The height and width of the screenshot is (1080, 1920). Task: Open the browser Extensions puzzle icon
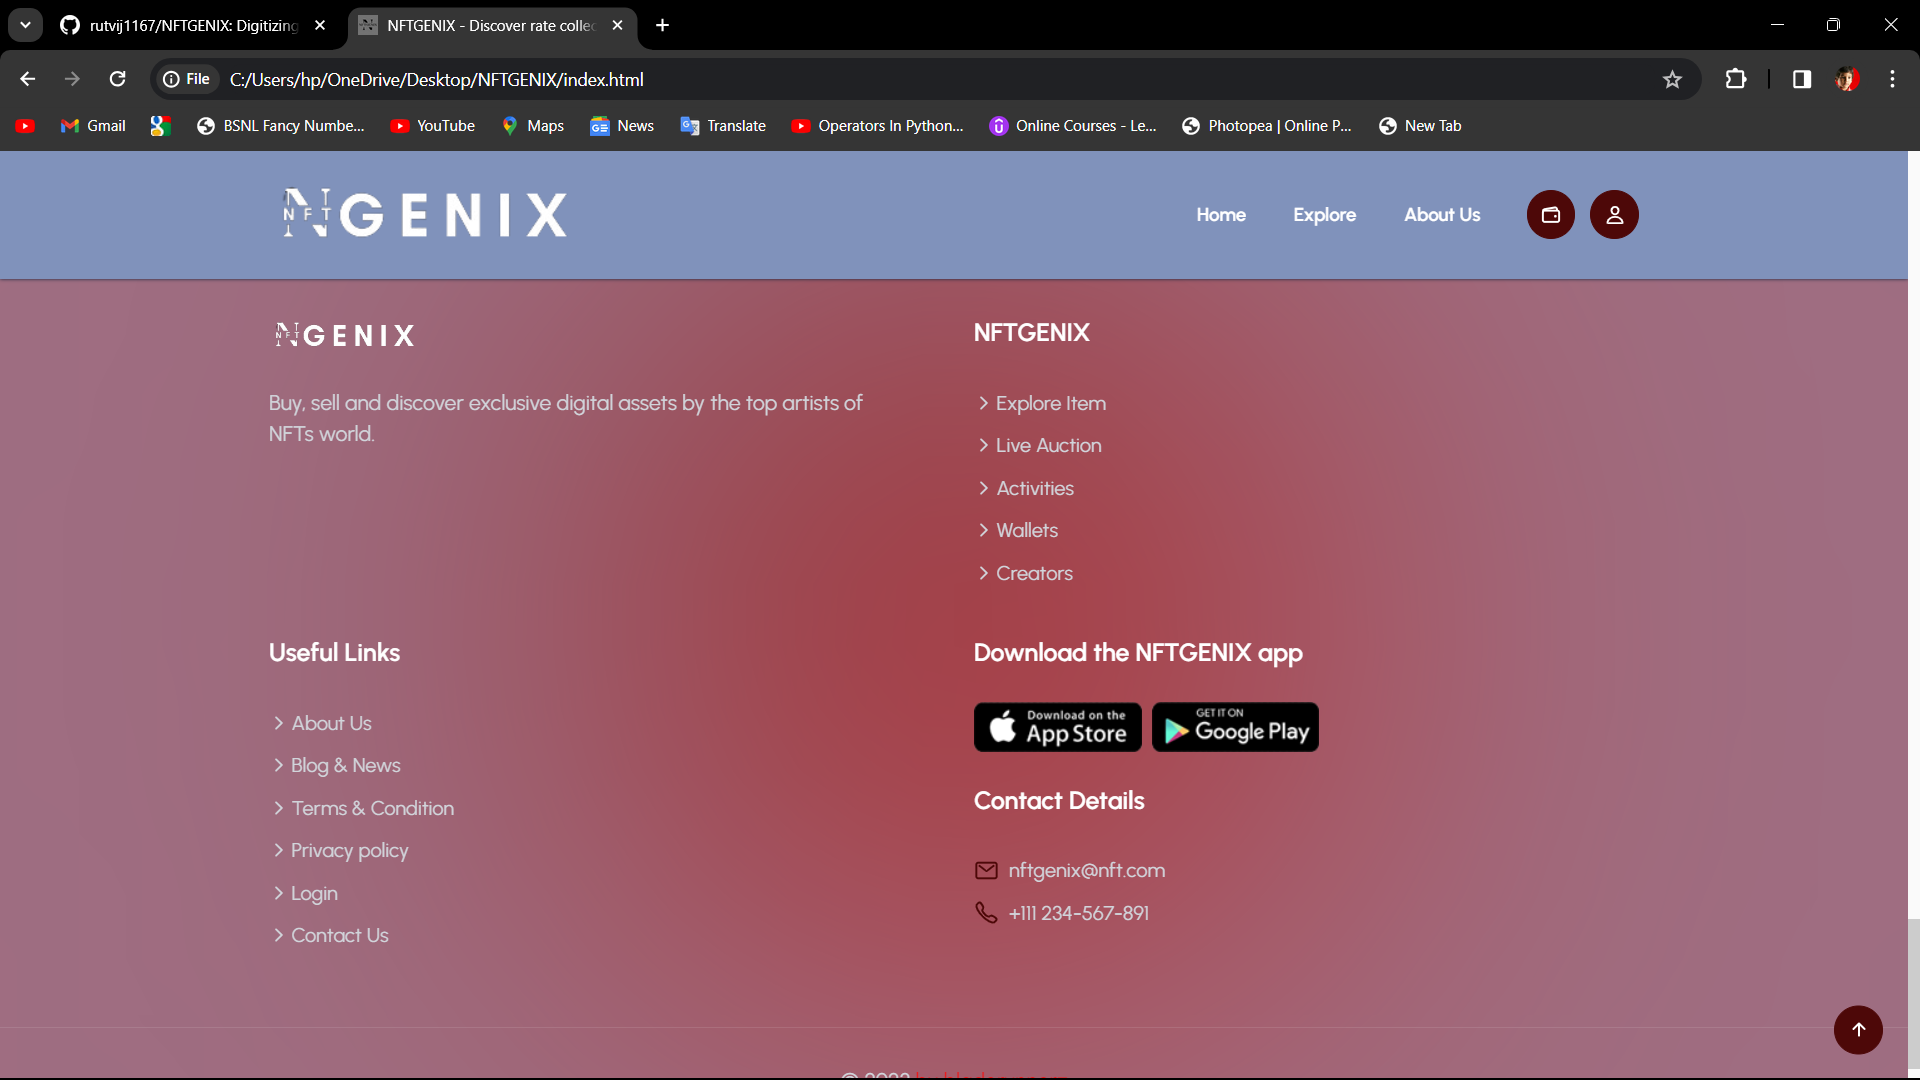pyautogui.click(x=1736, y=79)
